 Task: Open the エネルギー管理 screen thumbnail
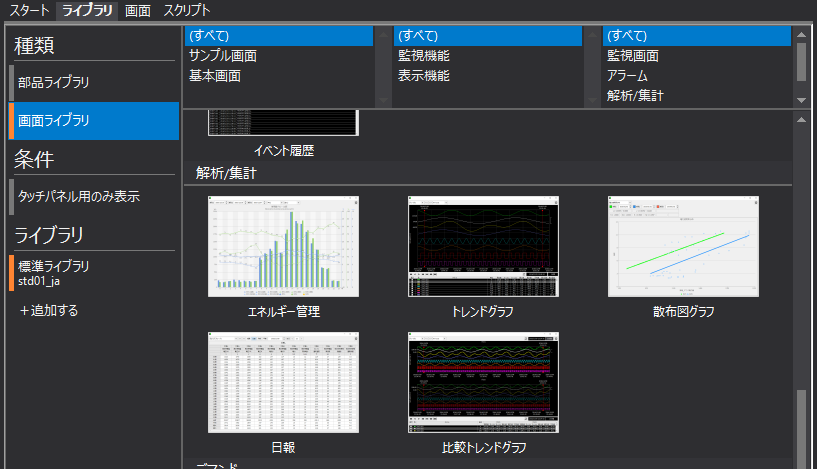tap(283, 246)
